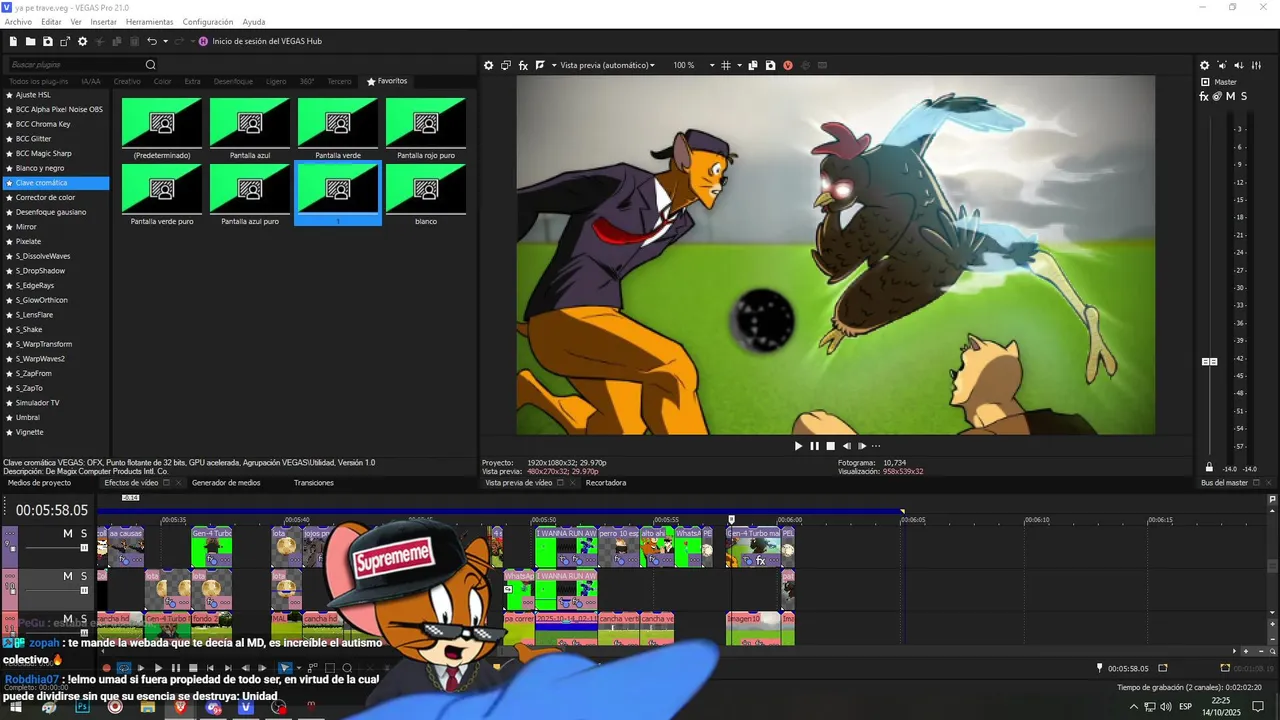Click the record button in timeline transport
This screenshot has height=720, width=1280.
106,668
